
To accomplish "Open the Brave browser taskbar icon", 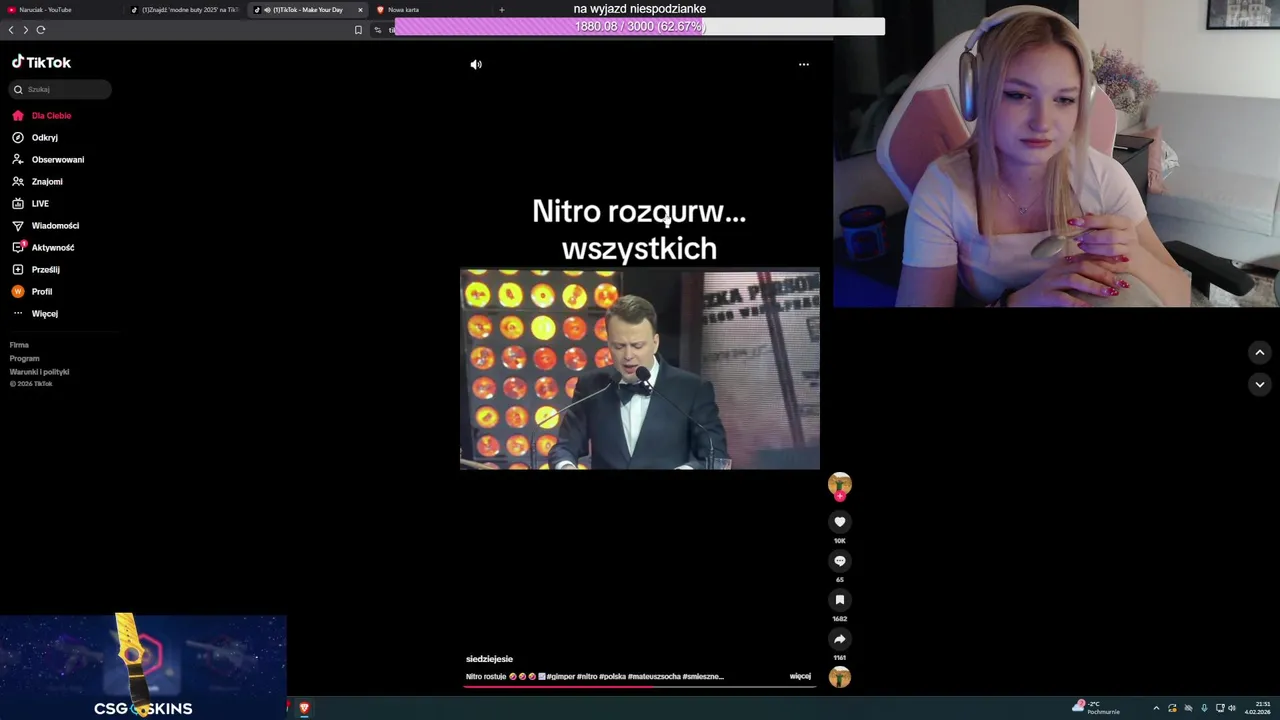I will 304,708.
